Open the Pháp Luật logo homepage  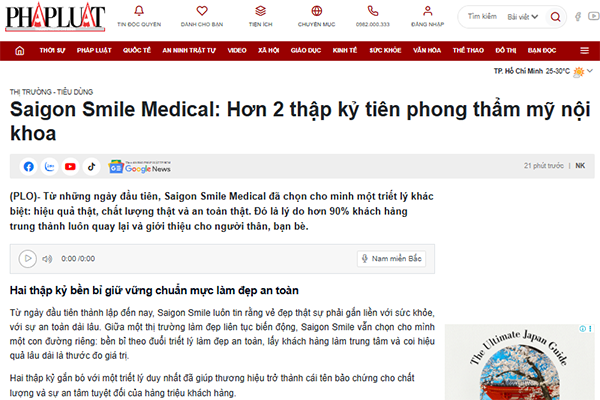(55, 17)
